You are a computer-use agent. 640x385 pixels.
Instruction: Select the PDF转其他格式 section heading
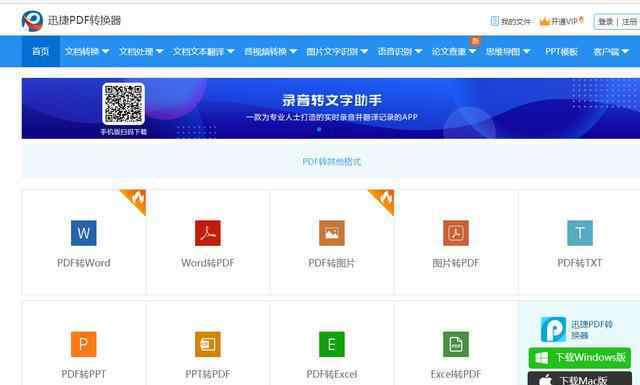pyautogui.click(x=332, y=162)
